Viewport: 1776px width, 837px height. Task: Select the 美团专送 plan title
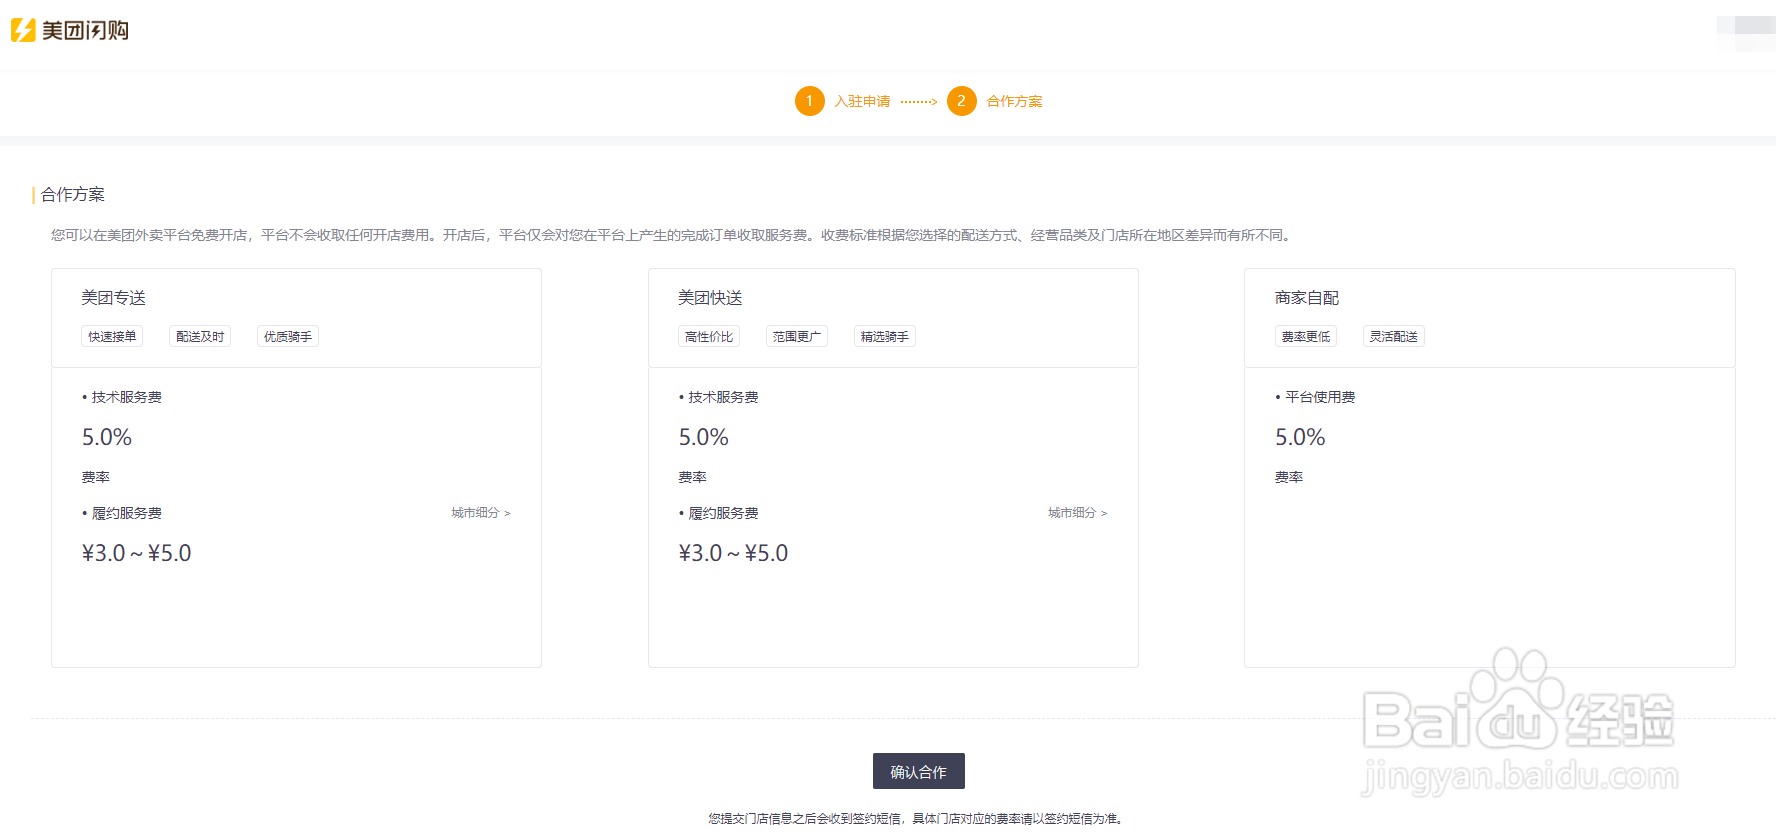click(114, 298)
